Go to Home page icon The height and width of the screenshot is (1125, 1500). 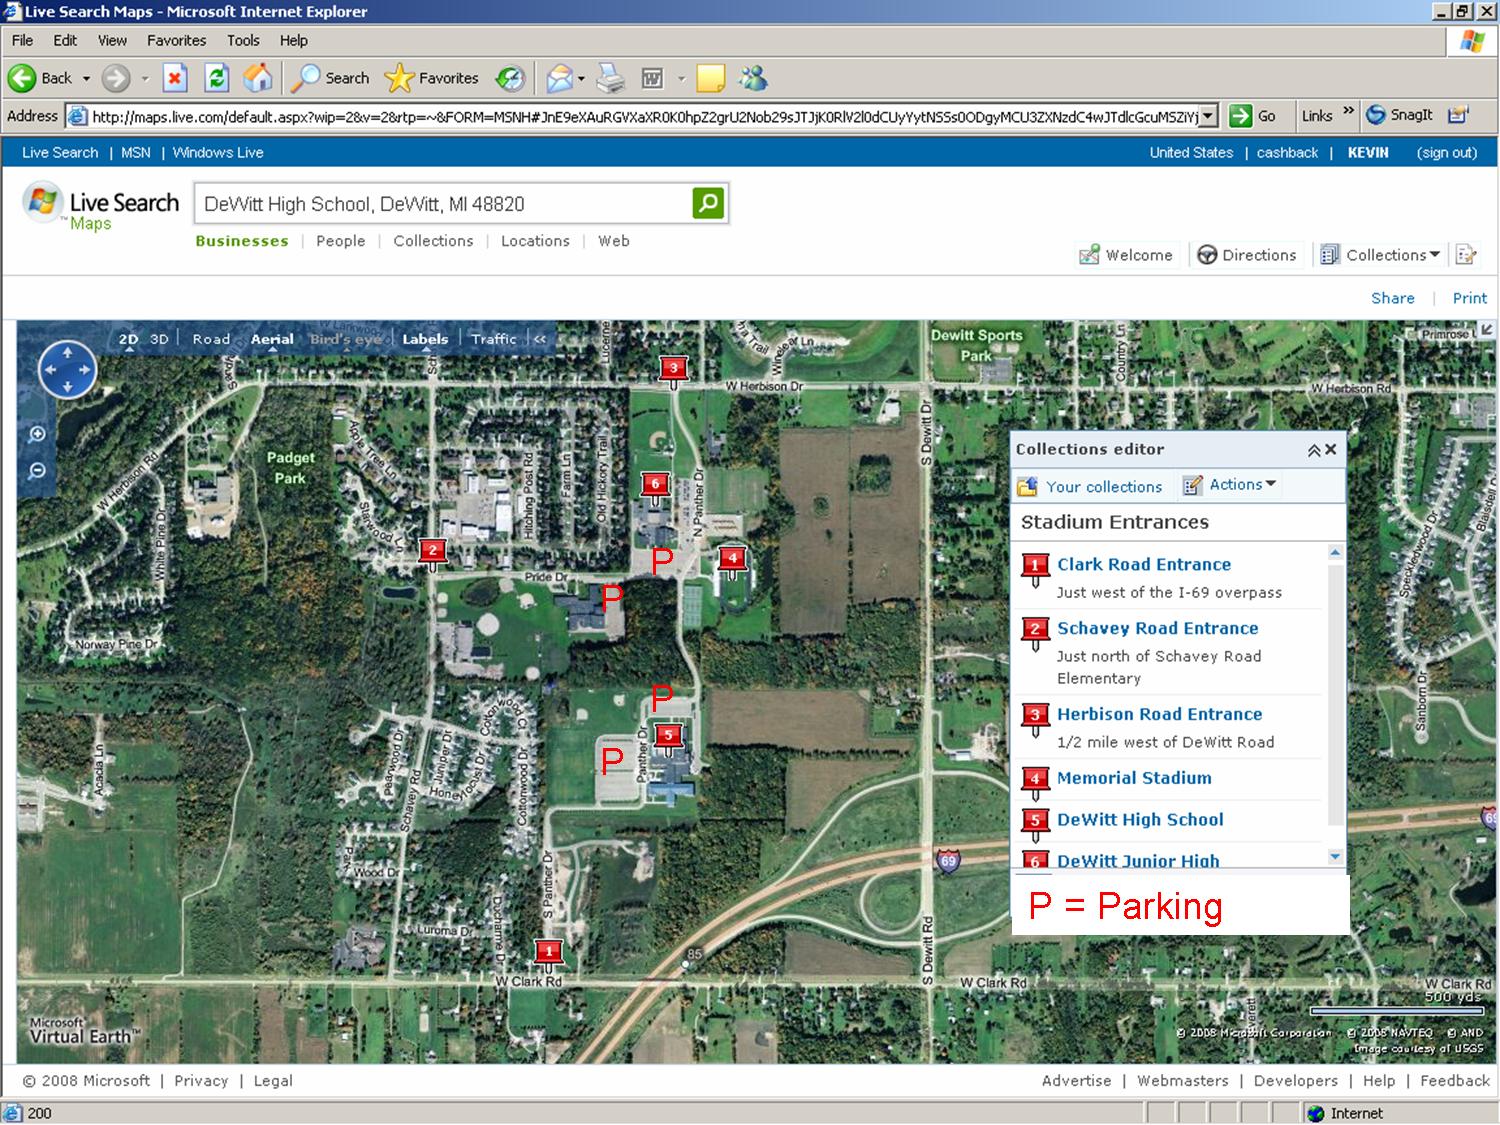point(258,78)
